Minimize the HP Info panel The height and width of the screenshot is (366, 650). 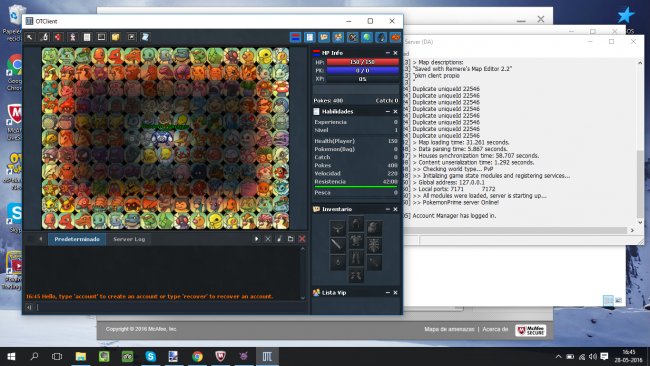click(x=388, y=53)
